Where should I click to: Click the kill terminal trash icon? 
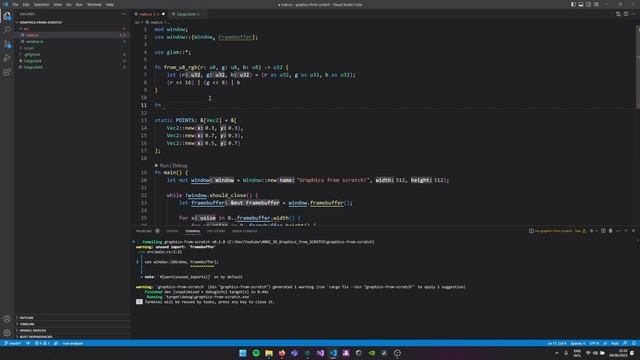pos(611,231)
